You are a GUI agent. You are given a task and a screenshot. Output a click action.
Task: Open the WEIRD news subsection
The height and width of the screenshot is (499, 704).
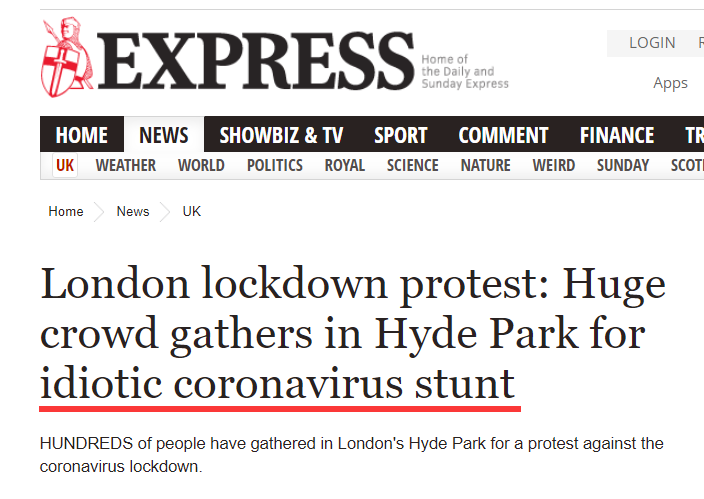[553, 165]
